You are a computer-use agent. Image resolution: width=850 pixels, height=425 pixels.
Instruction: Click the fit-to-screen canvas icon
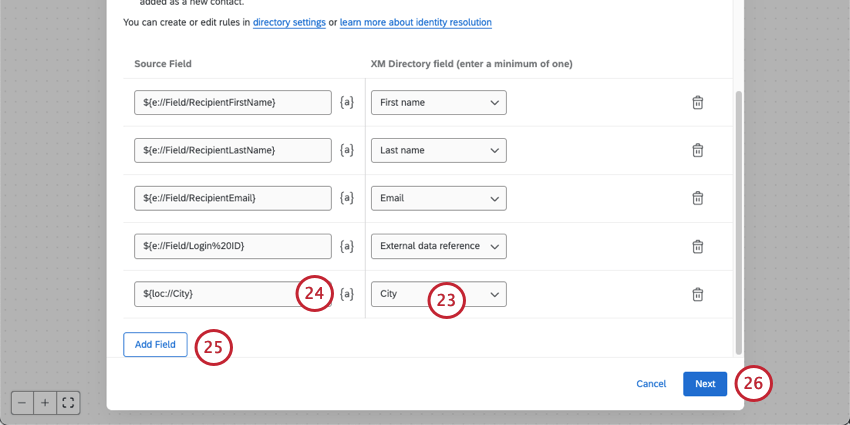point(68,403)
